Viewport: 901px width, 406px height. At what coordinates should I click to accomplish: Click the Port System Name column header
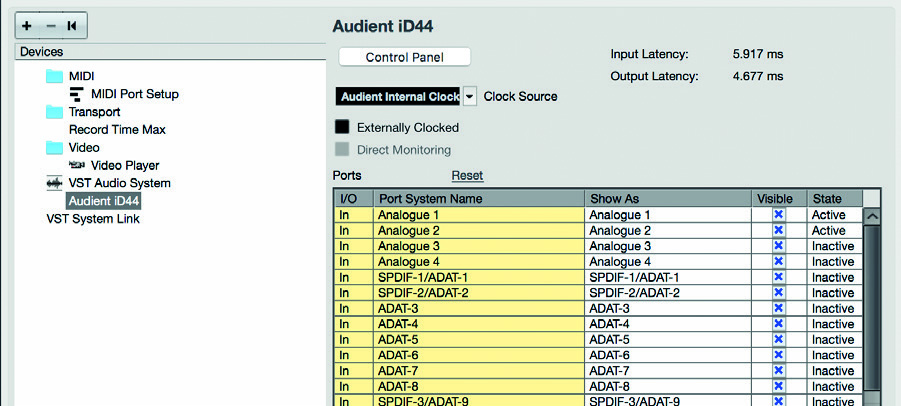coord(479,199)
